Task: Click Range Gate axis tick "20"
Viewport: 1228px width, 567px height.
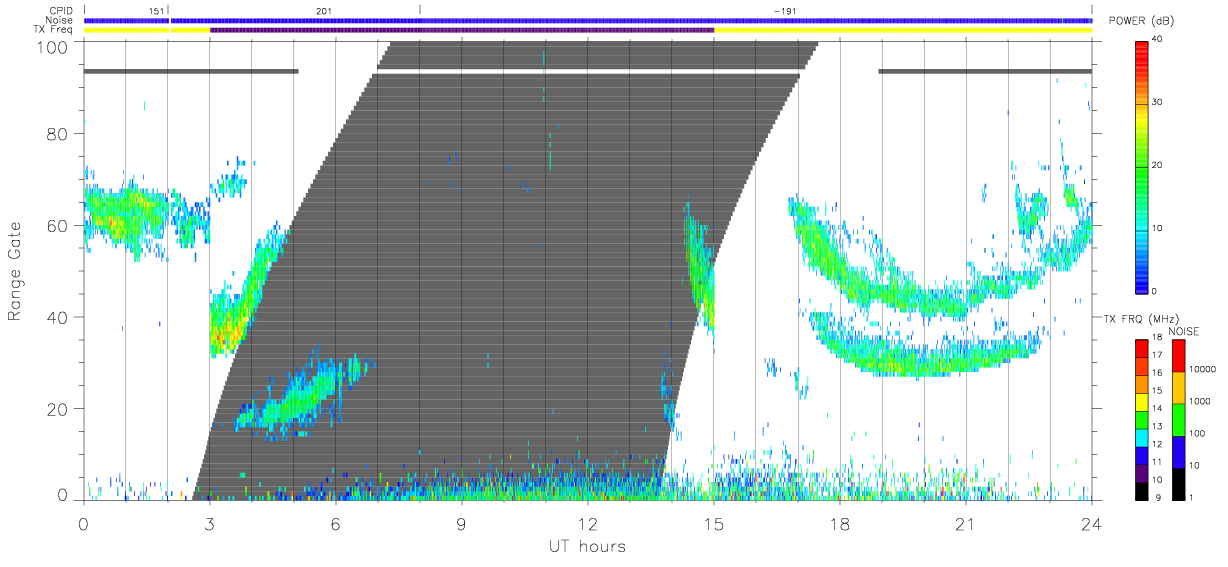Action: tap(57, 408)
